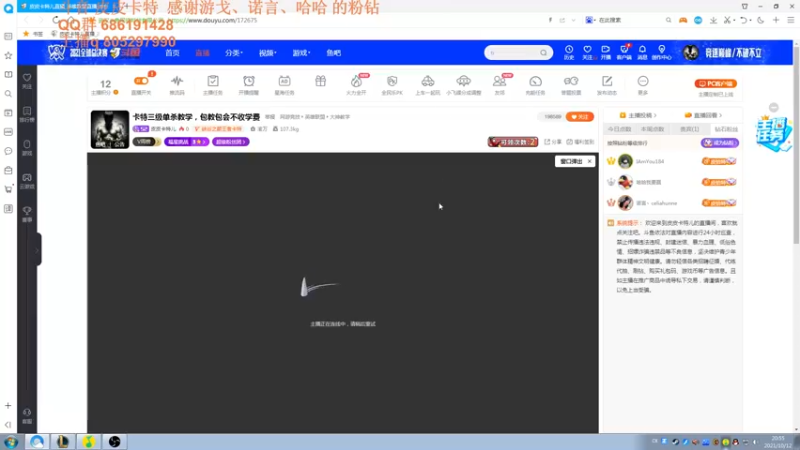Switch to the 钻石粉丝 tab
The image size is (800, 450).
pos(726,129)
